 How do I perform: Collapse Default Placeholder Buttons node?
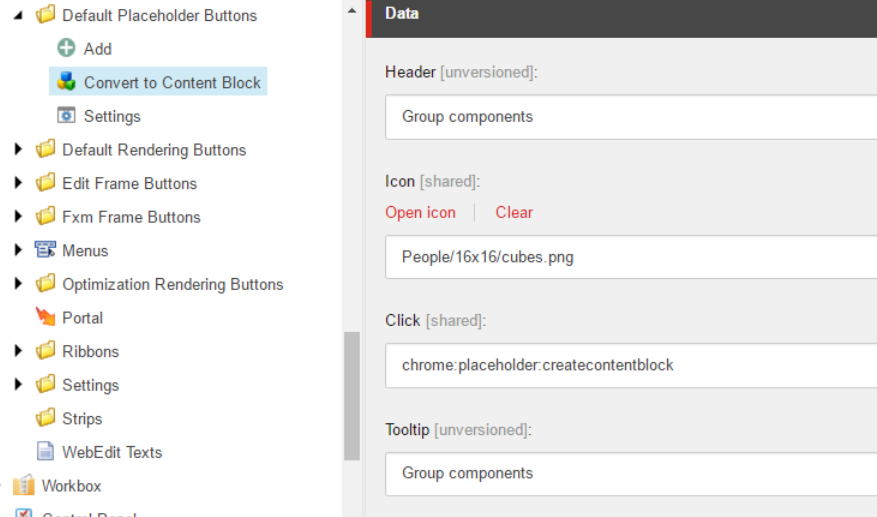tap(18, 16)
